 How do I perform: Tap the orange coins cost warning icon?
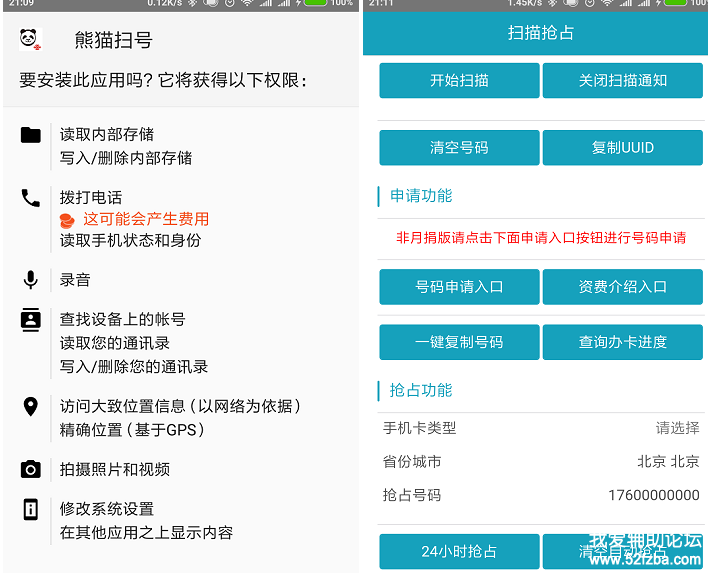tap(67, 220)
